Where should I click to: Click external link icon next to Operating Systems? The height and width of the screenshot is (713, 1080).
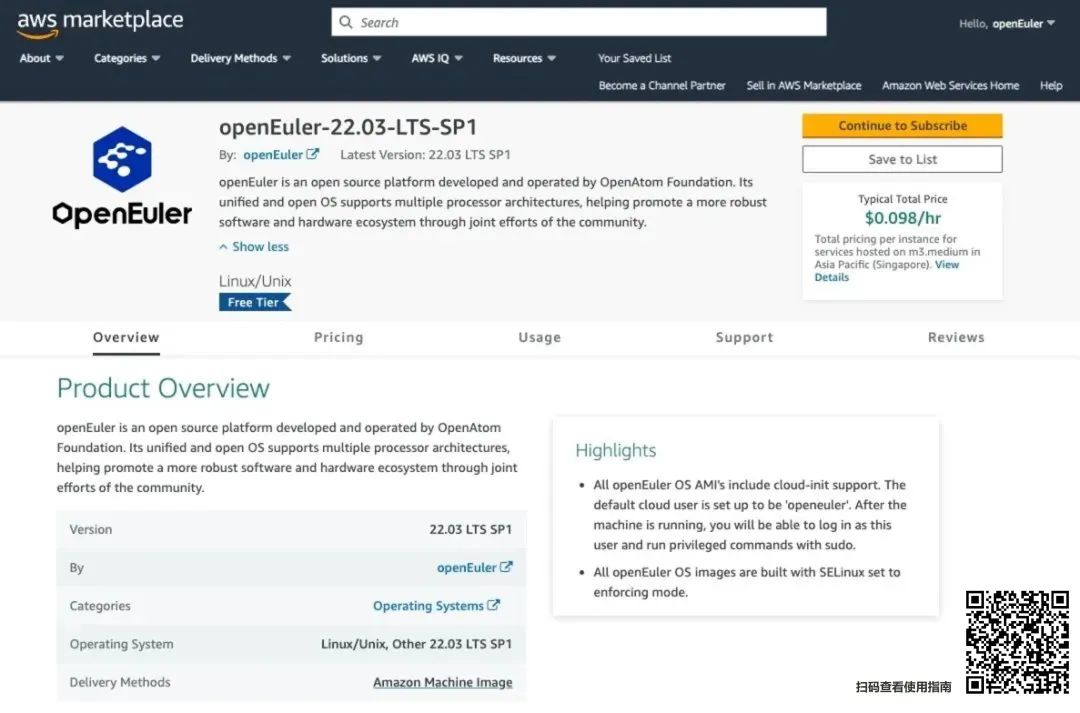point(493,605)
